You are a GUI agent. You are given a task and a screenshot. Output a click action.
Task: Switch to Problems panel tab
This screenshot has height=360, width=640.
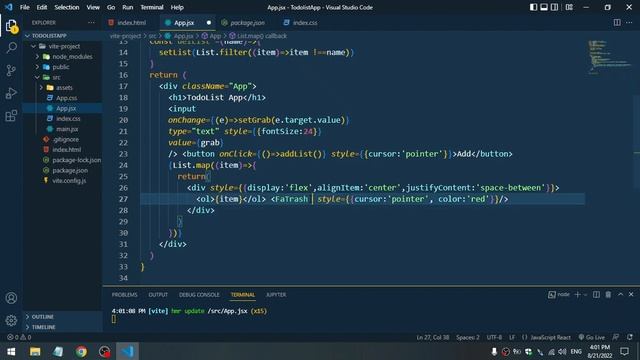coord(124,295)
